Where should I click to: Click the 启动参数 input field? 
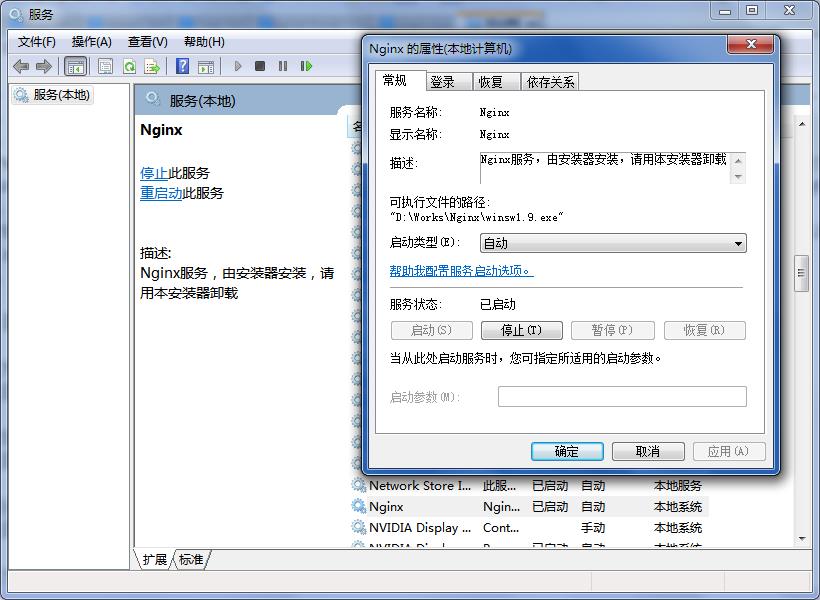(x=622, y=397)
